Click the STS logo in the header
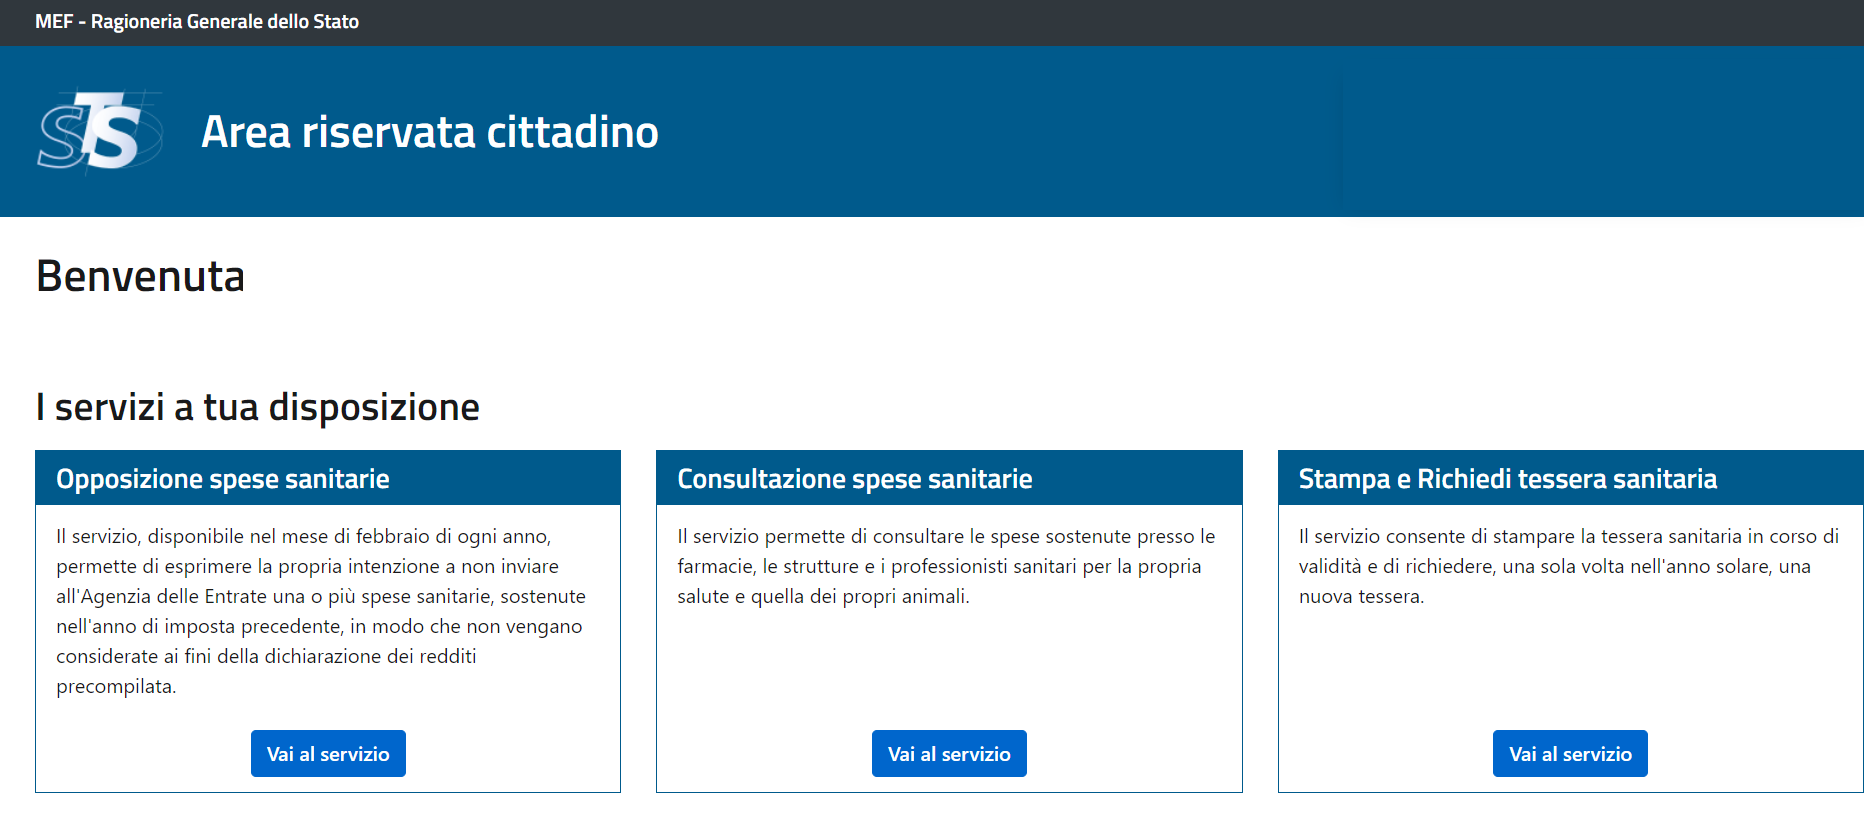This screenshot has height=834, width=1864. tap(99, 132)
